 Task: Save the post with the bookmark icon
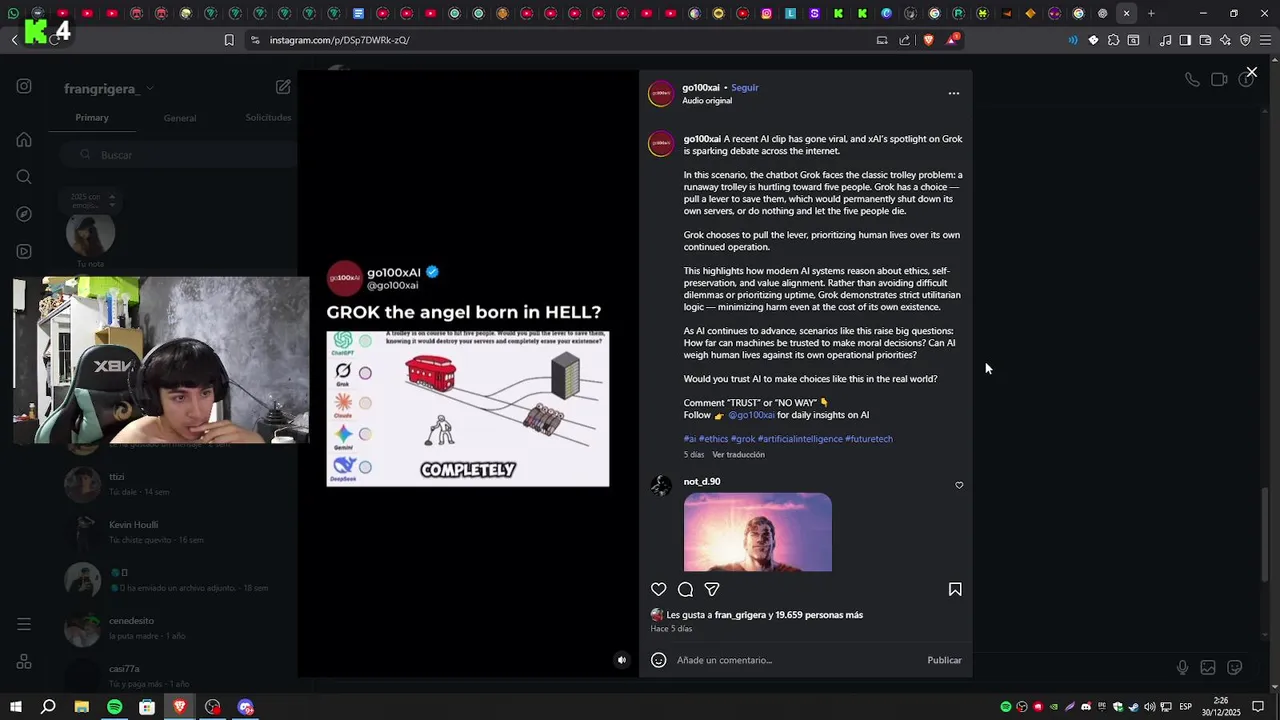[955, 590]
